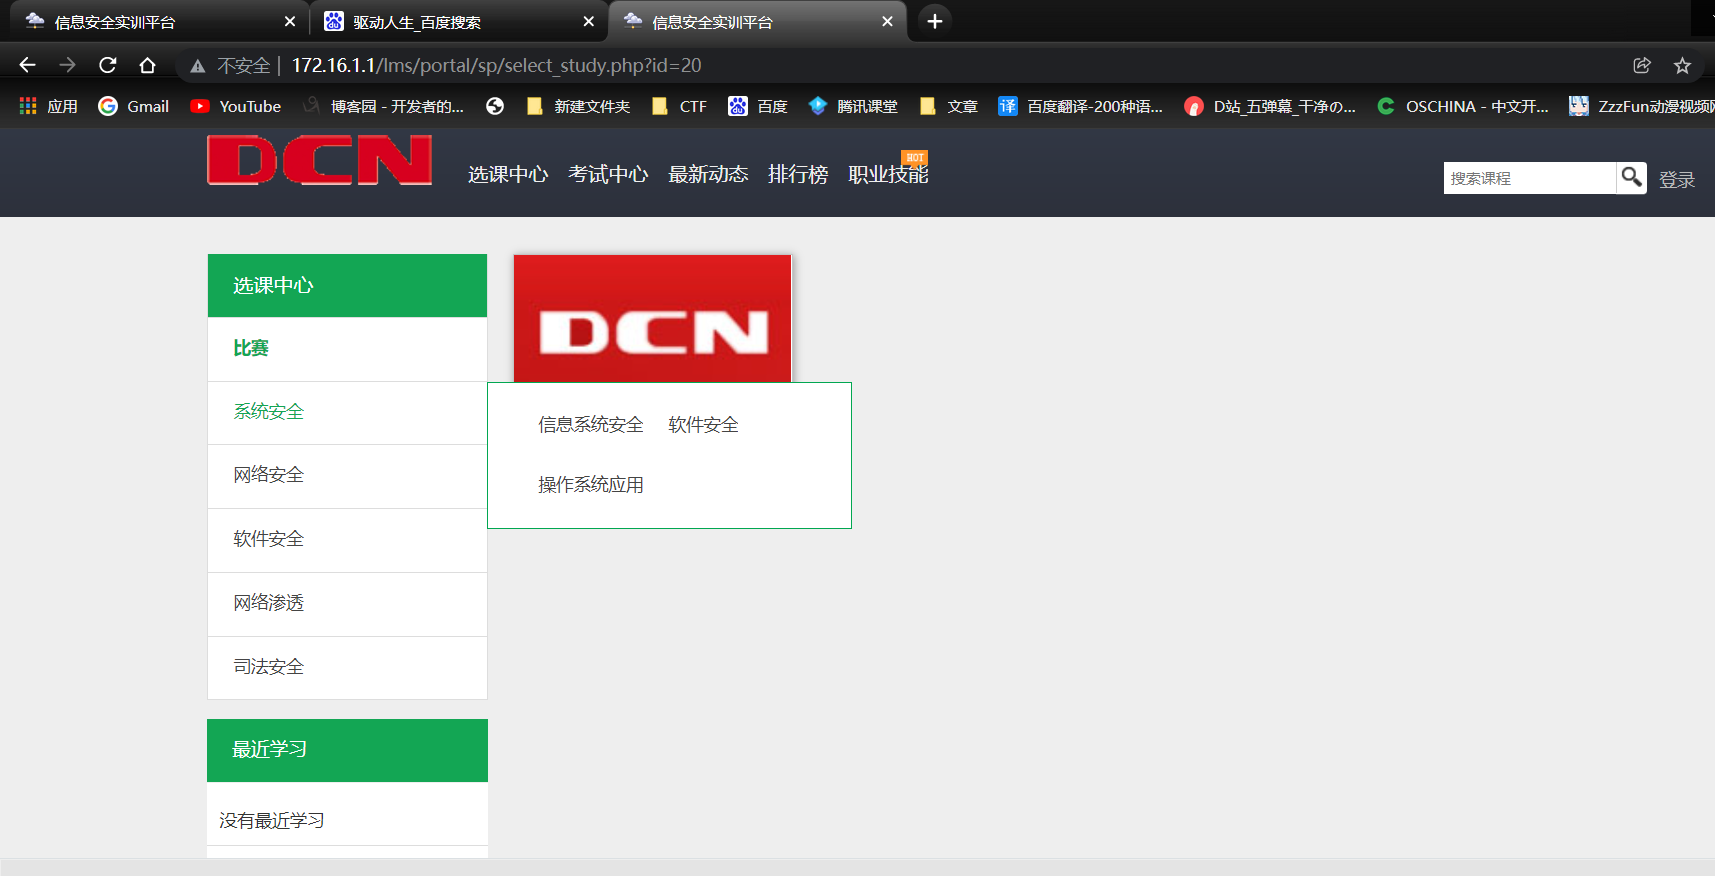Open the 新建文件夹 bookmark folder
1715x876 pixels.
coord(578,106)
